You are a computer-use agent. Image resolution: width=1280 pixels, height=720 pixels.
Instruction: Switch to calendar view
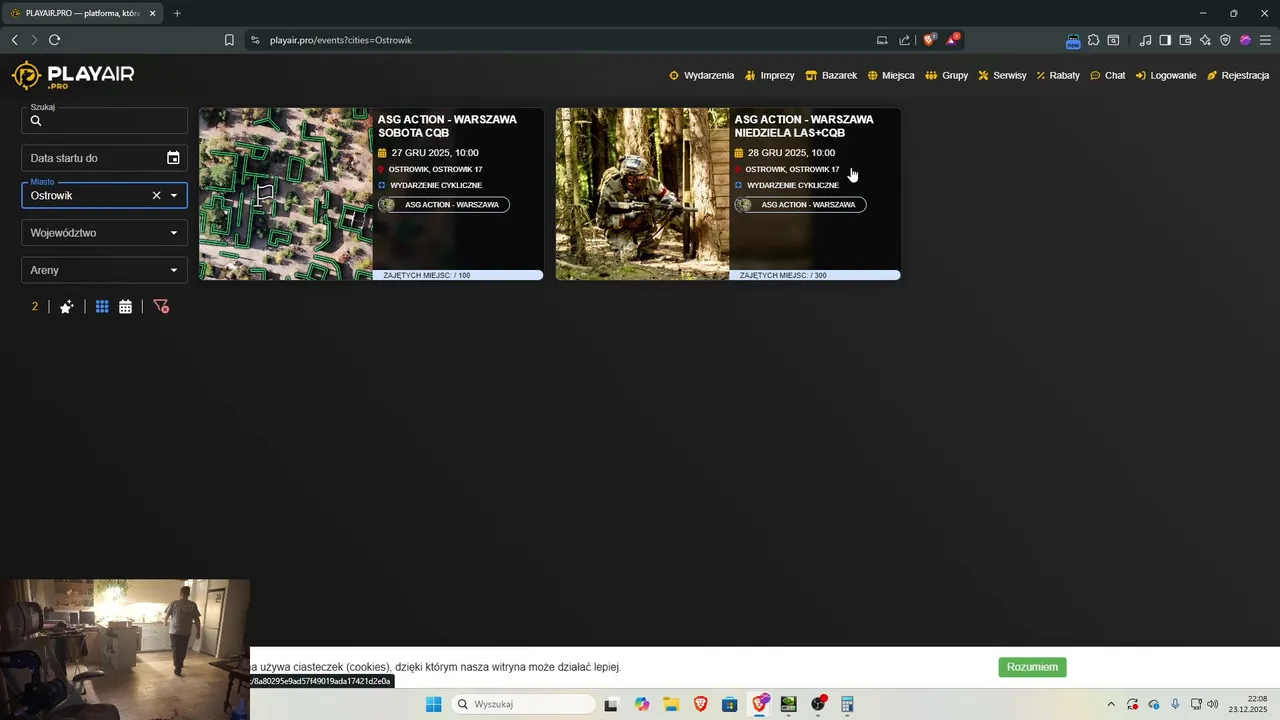pyautogui.click(x=125, y=307)
